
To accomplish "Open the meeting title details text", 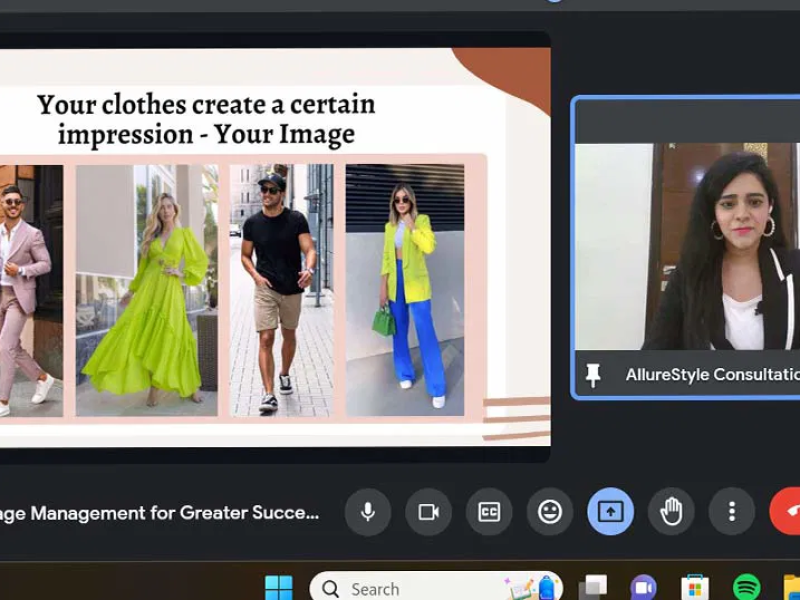I will point(159,513).
